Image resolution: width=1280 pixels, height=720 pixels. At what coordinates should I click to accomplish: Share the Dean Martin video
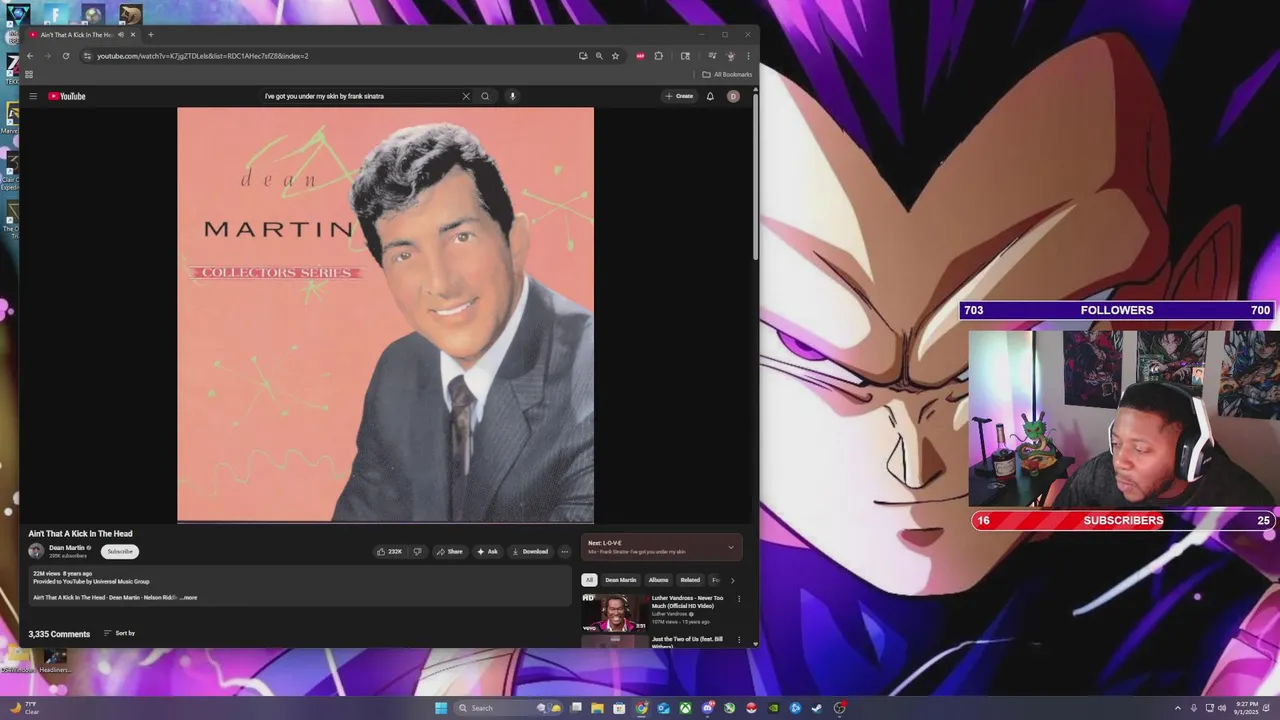click(450, 551)
